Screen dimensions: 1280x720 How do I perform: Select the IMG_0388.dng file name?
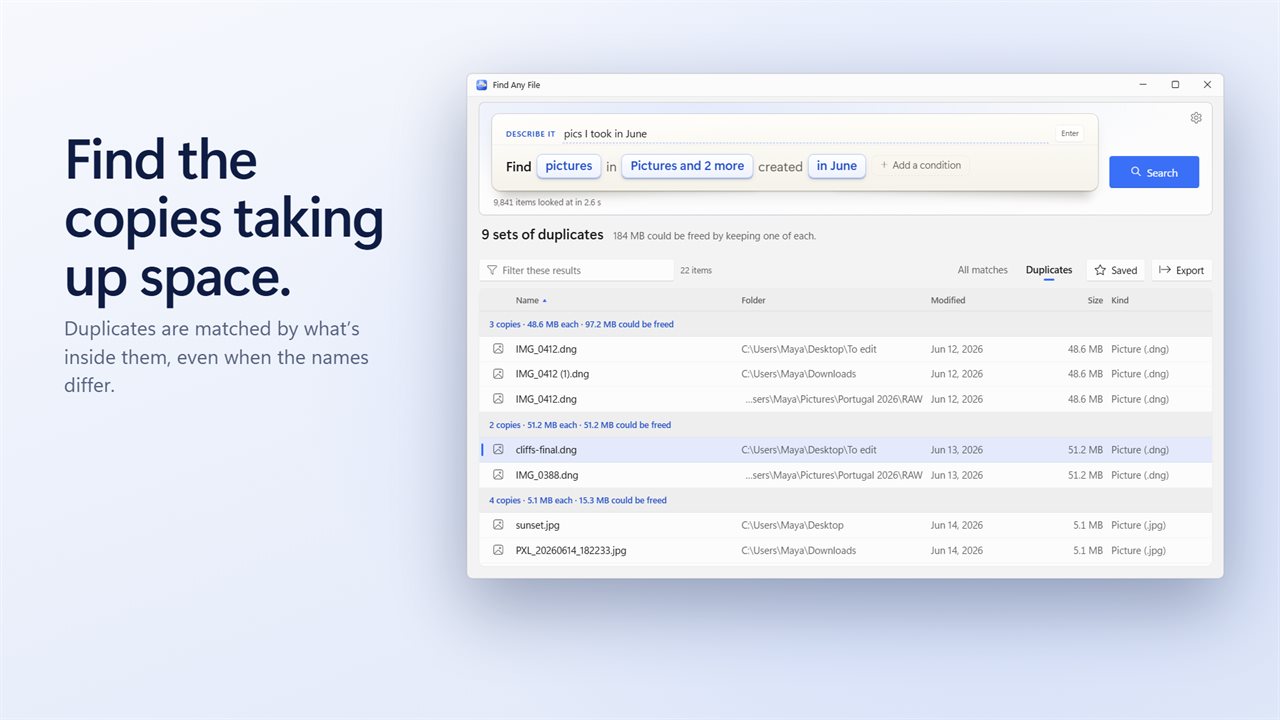546,475
